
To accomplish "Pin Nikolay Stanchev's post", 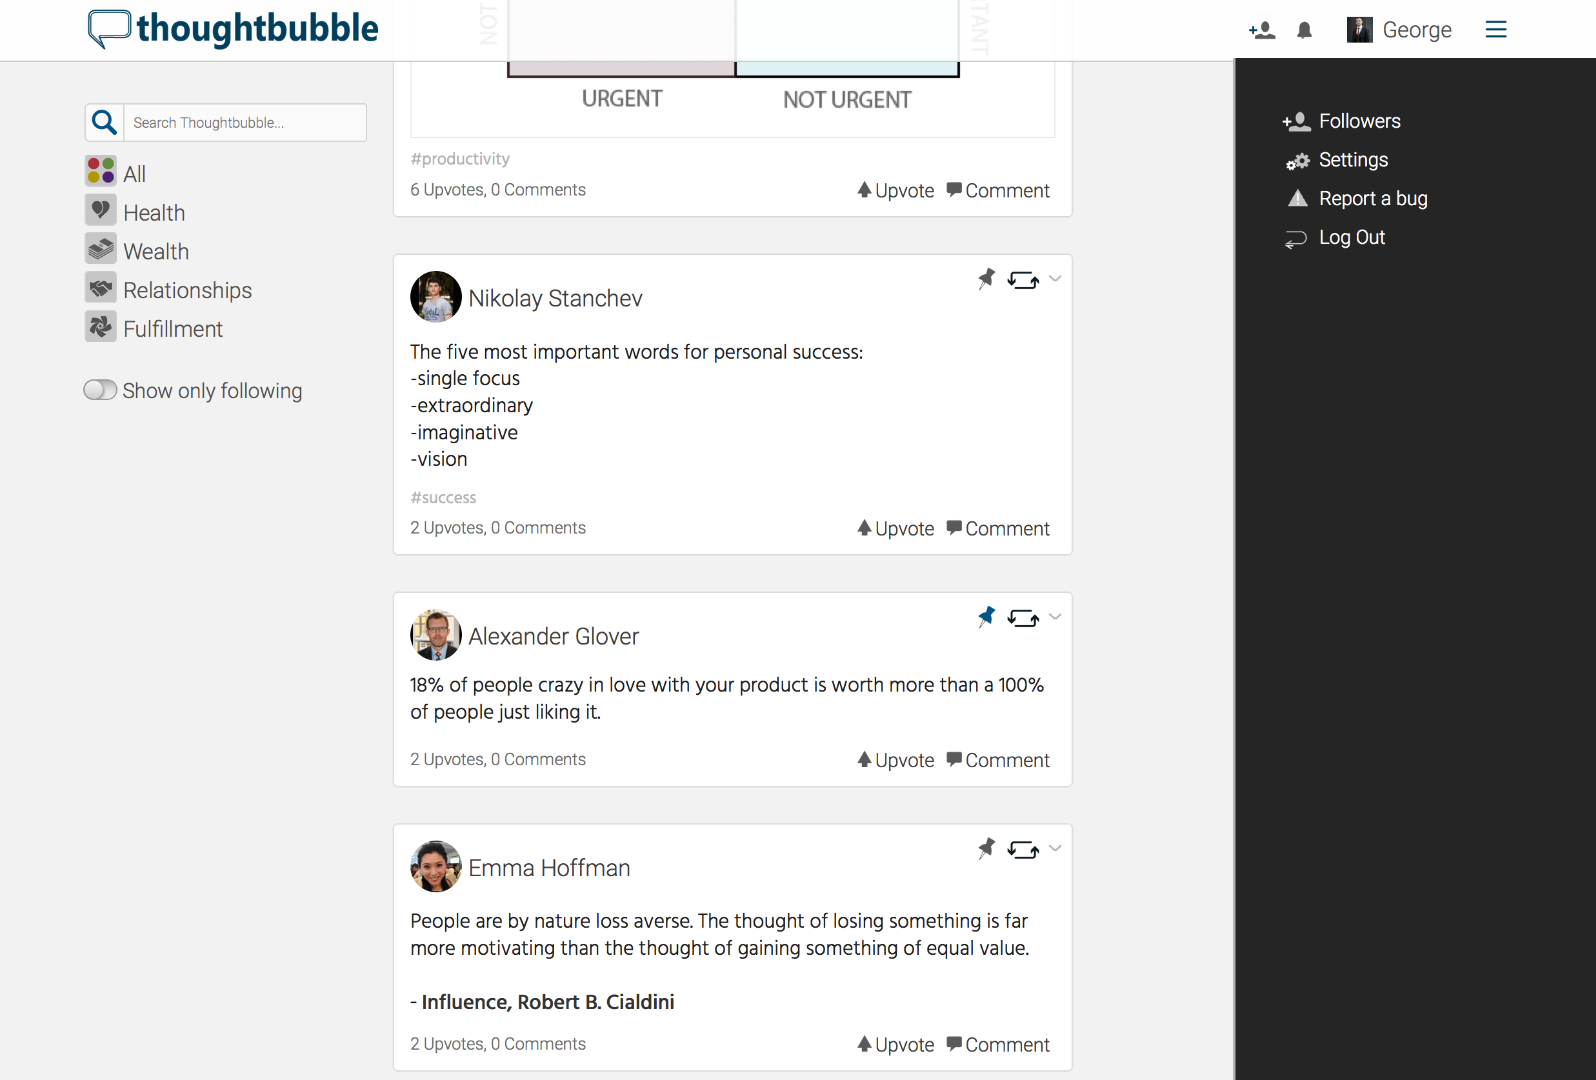I will click(x=986, y=278).
